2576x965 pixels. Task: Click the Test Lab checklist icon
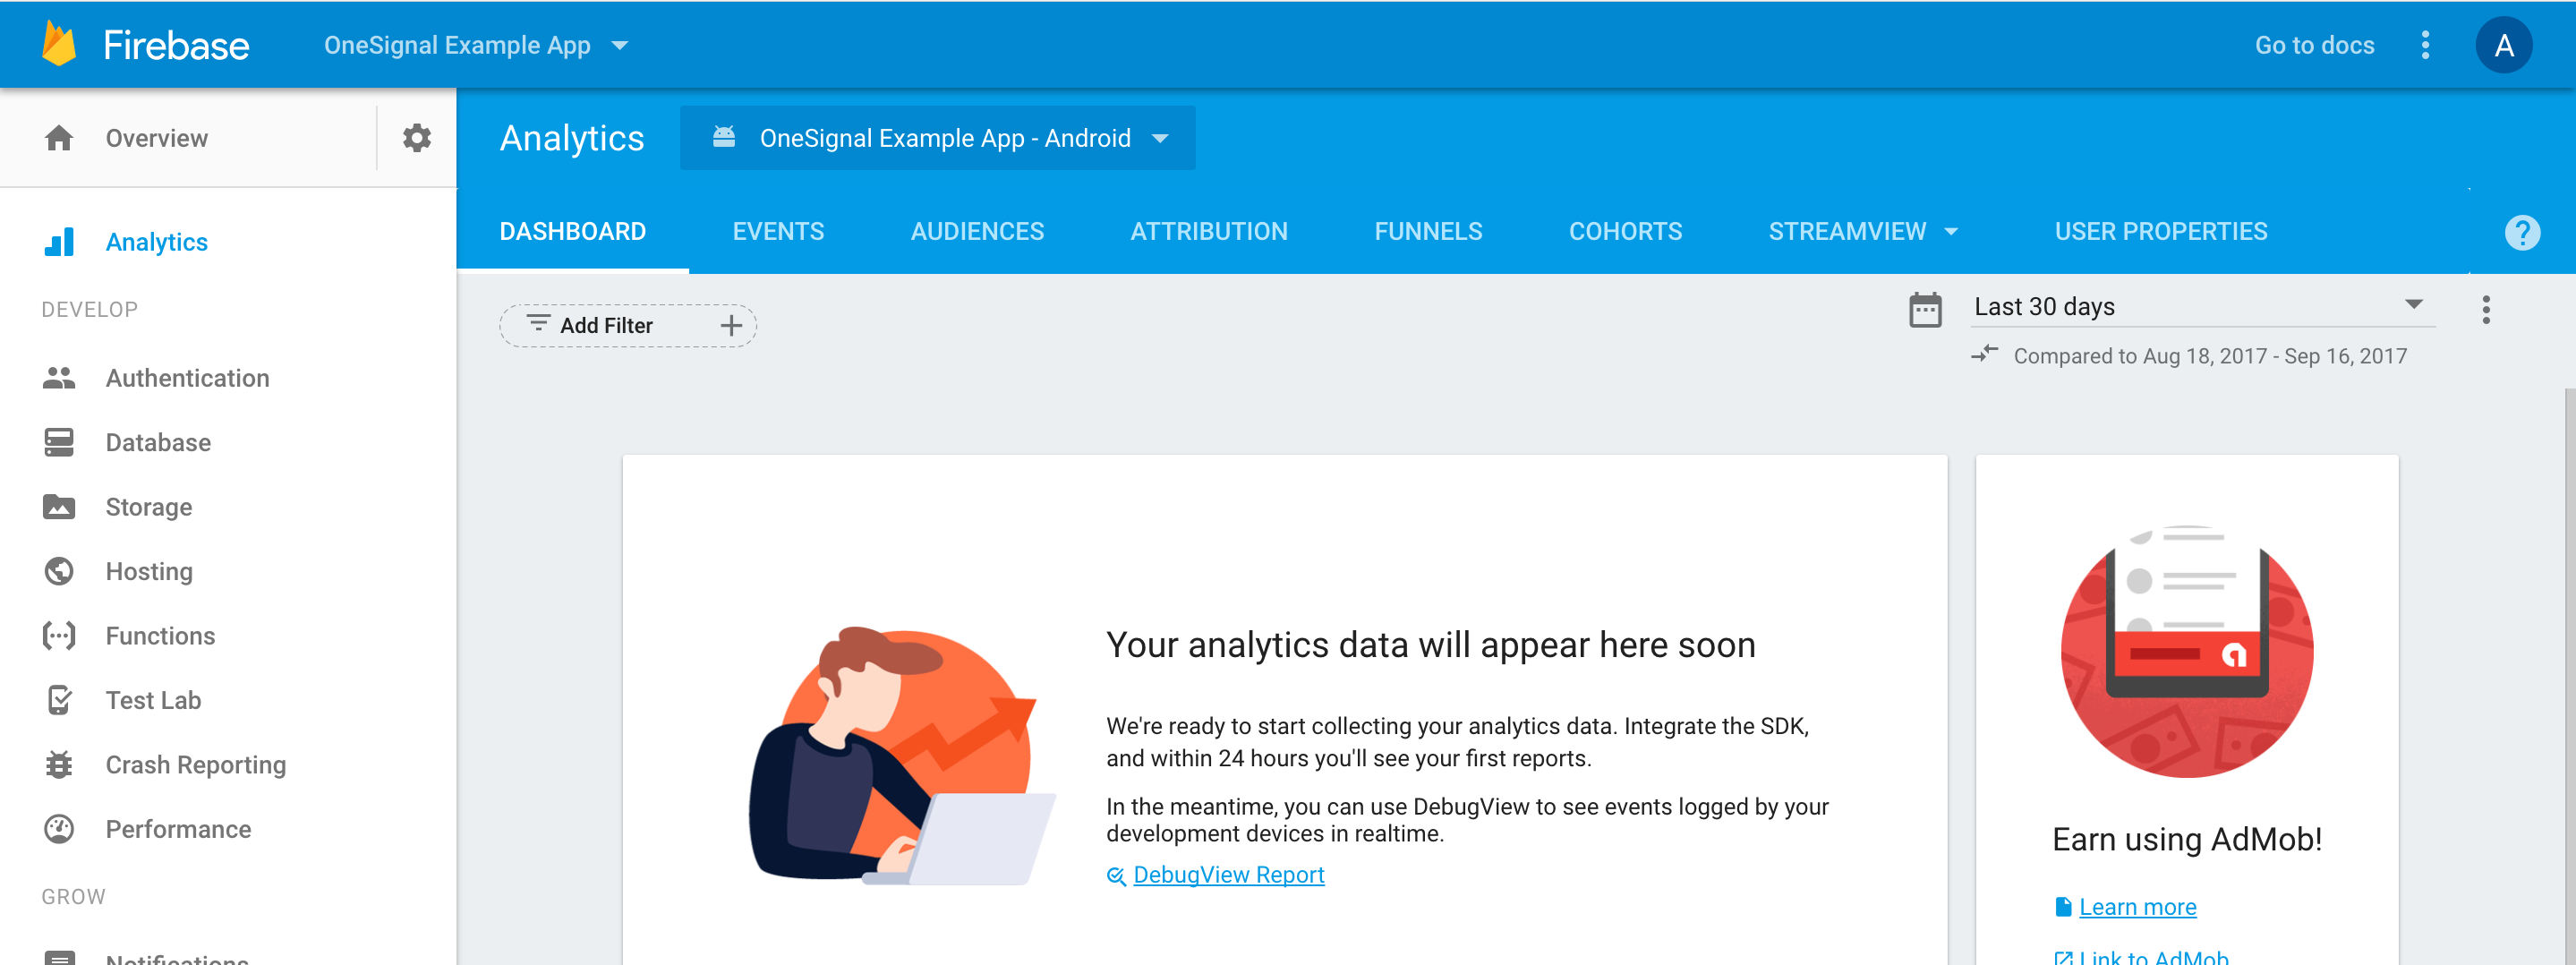59,700
